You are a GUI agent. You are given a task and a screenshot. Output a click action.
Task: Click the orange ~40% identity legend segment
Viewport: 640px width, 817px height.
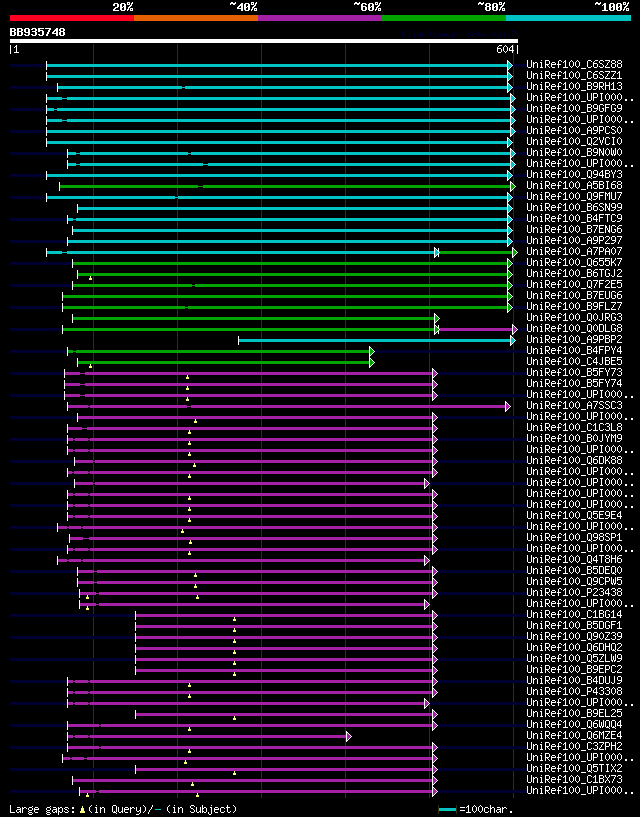(196, 18)
